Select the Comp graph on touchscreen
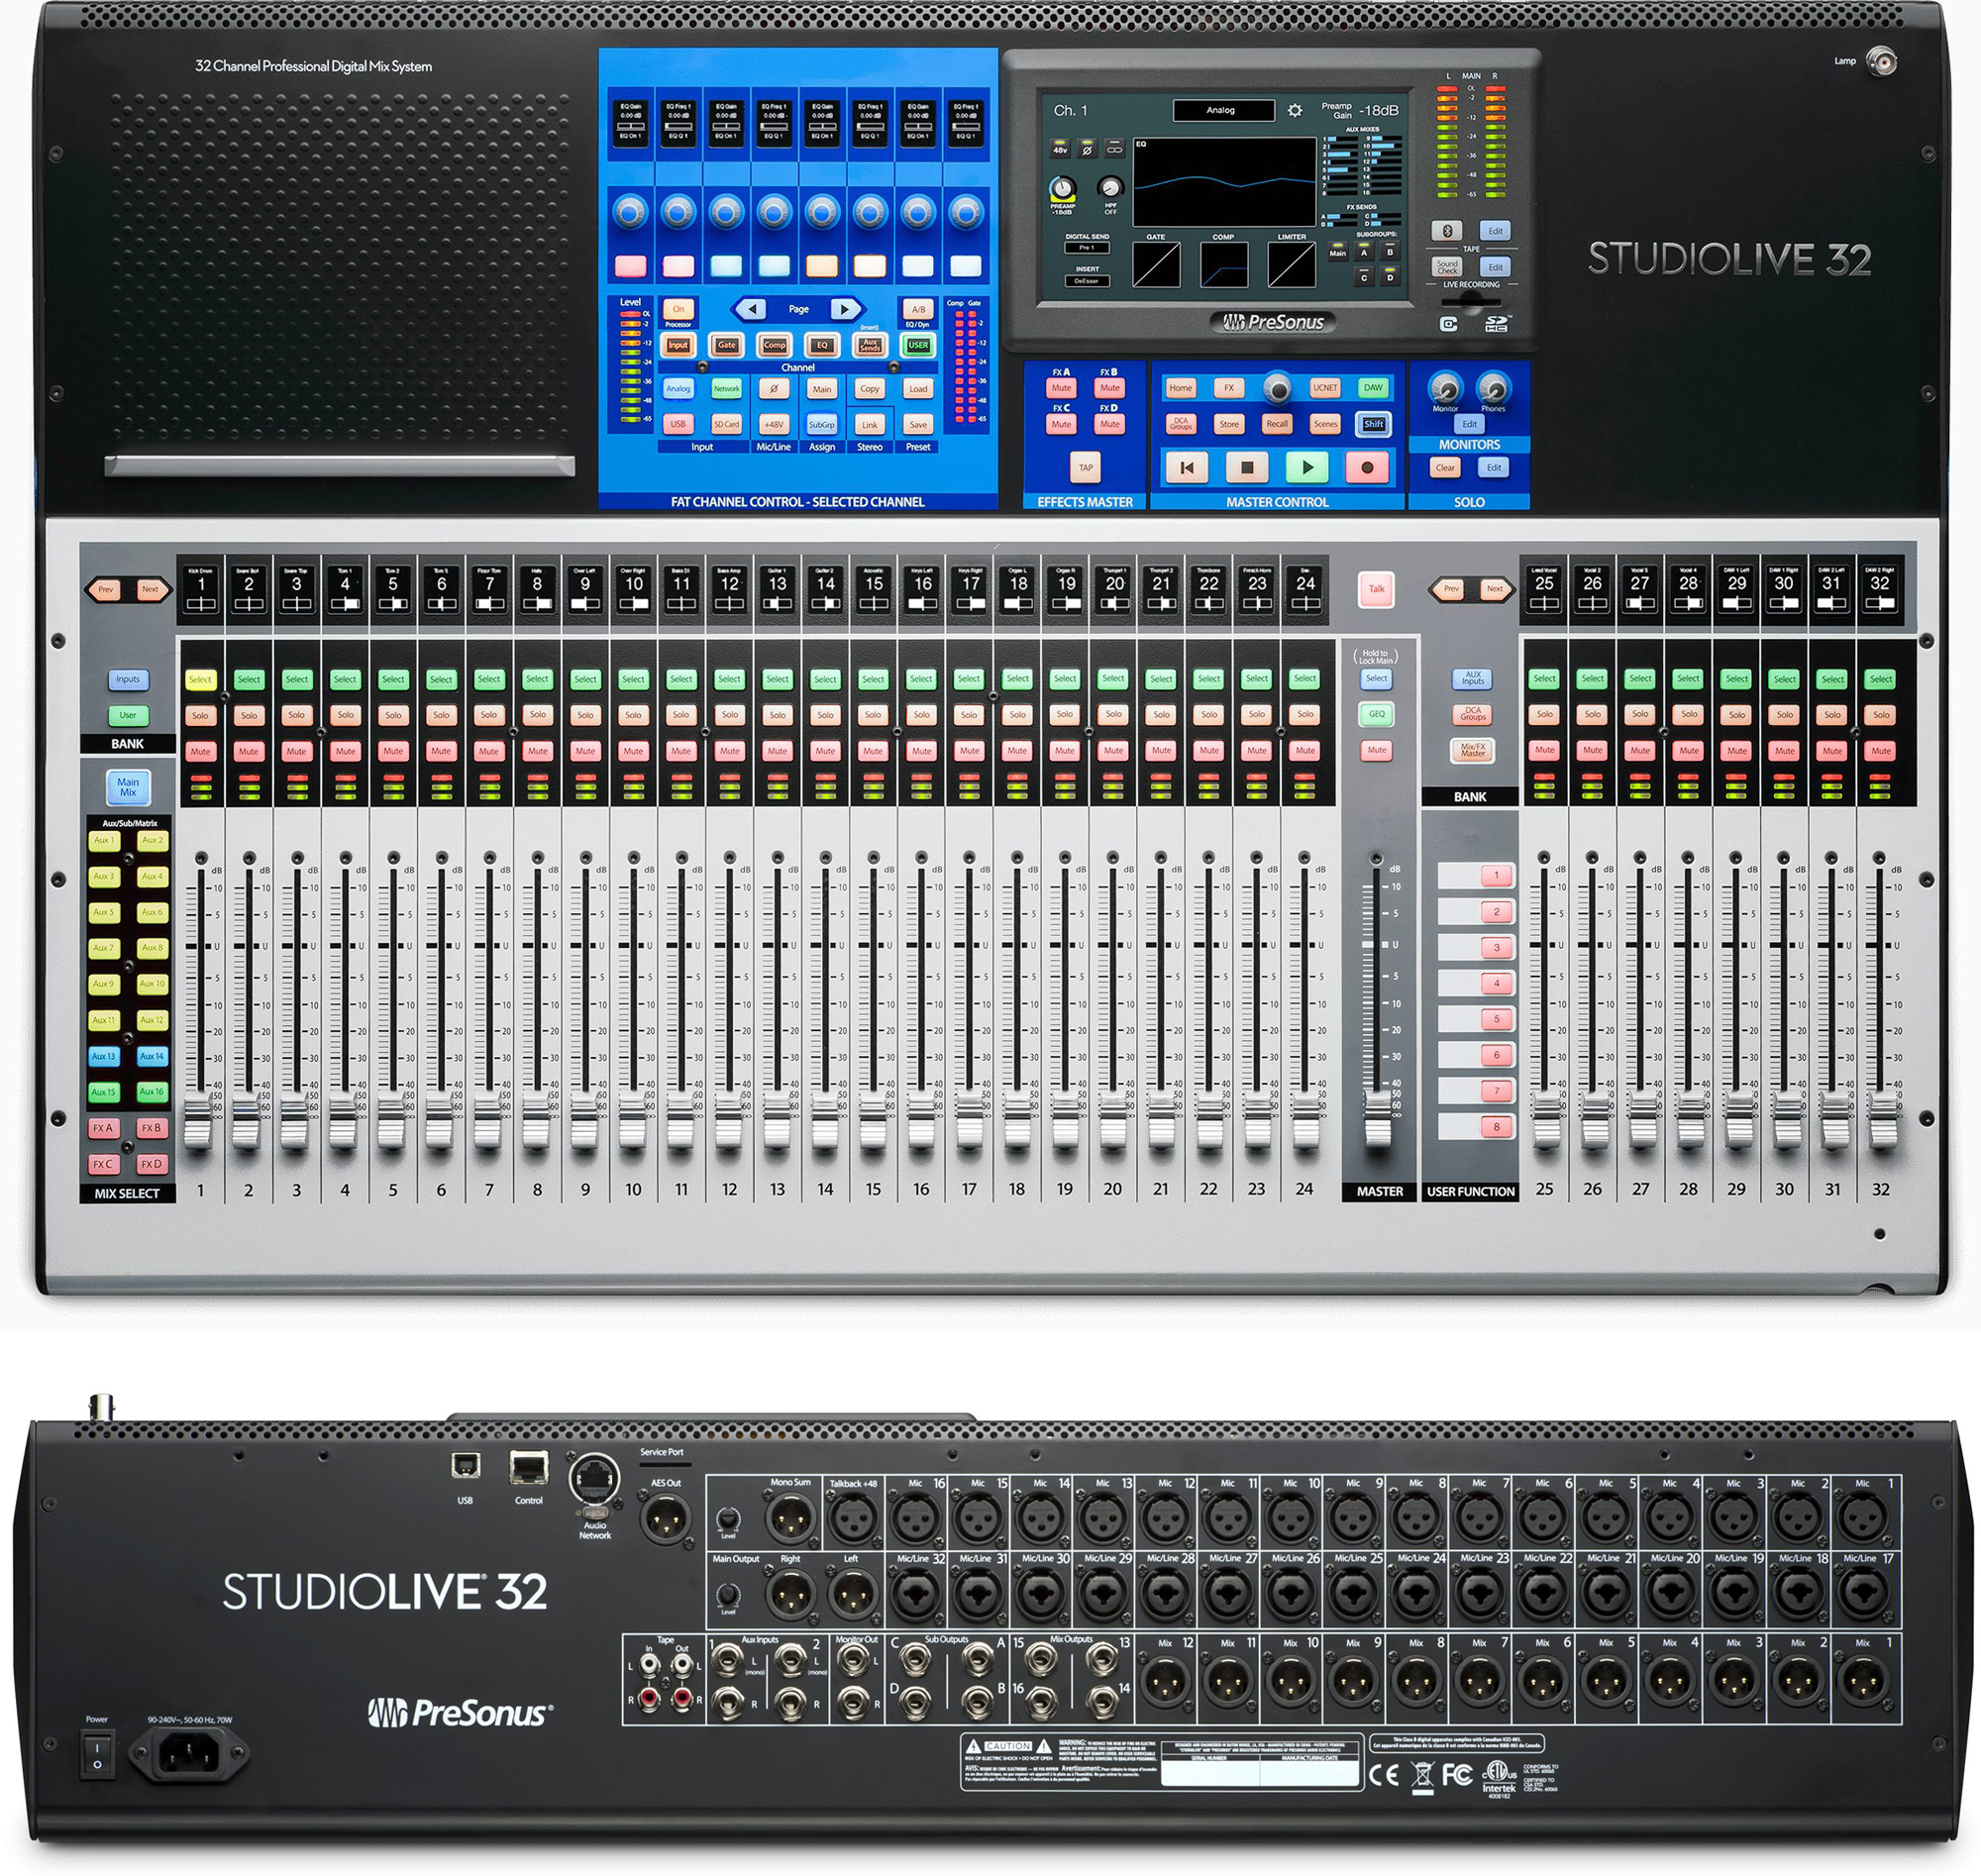Image resolution: width=1981 pixels, height=1876 pixels. tap(1224, 265)
